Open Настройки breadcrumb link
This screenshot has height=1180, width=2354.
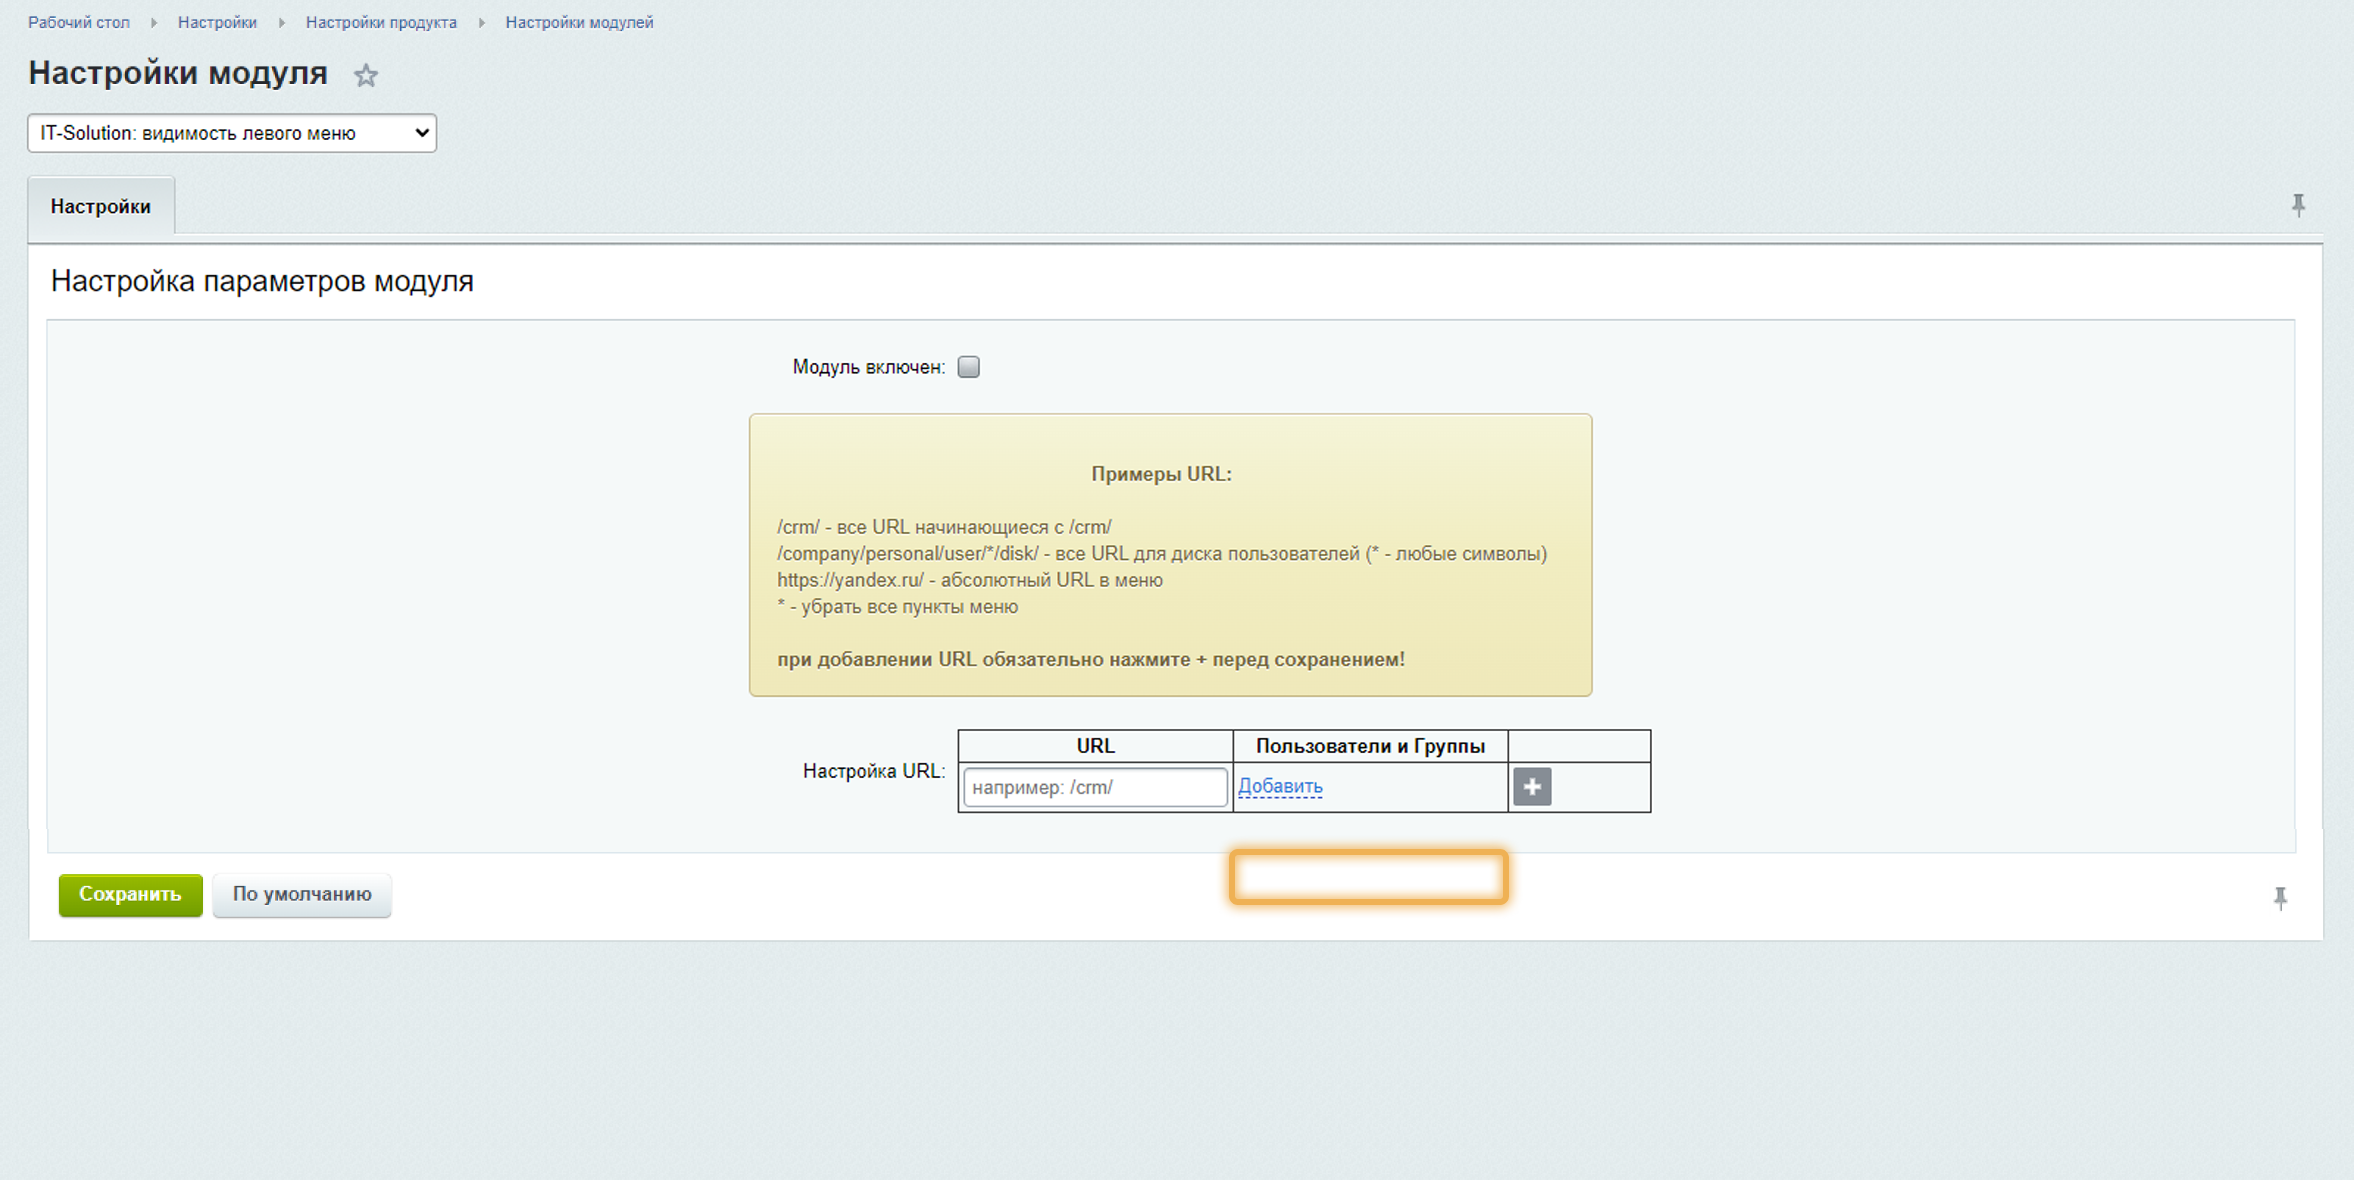[217, 22]
